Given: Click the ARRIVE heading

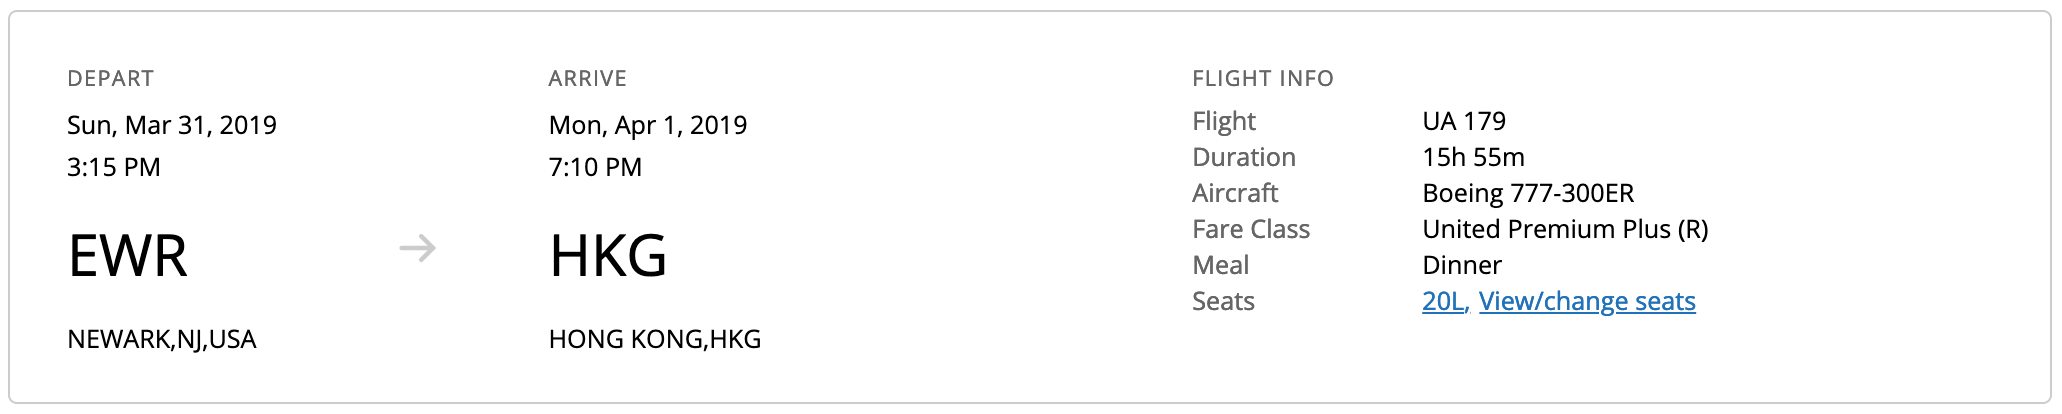Looking at the screenshot, I should pos(588,79).
